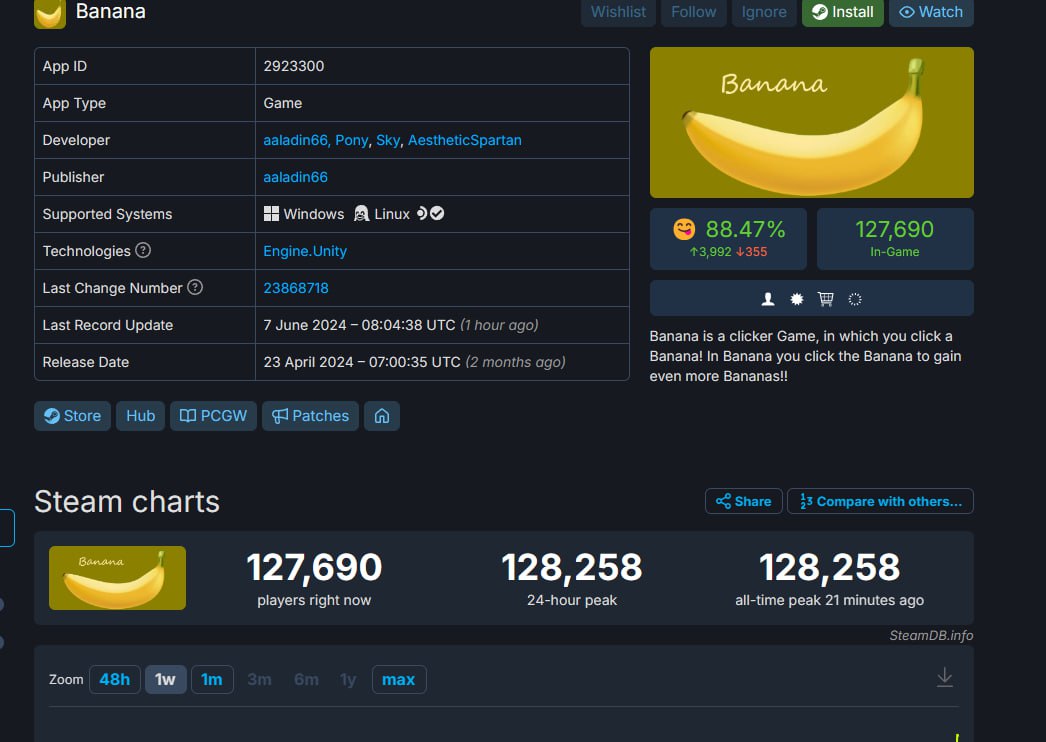The width and height of the screenshot is (1046, 742).
Task: Click the Windows logo icon
Action: (272, 214)
